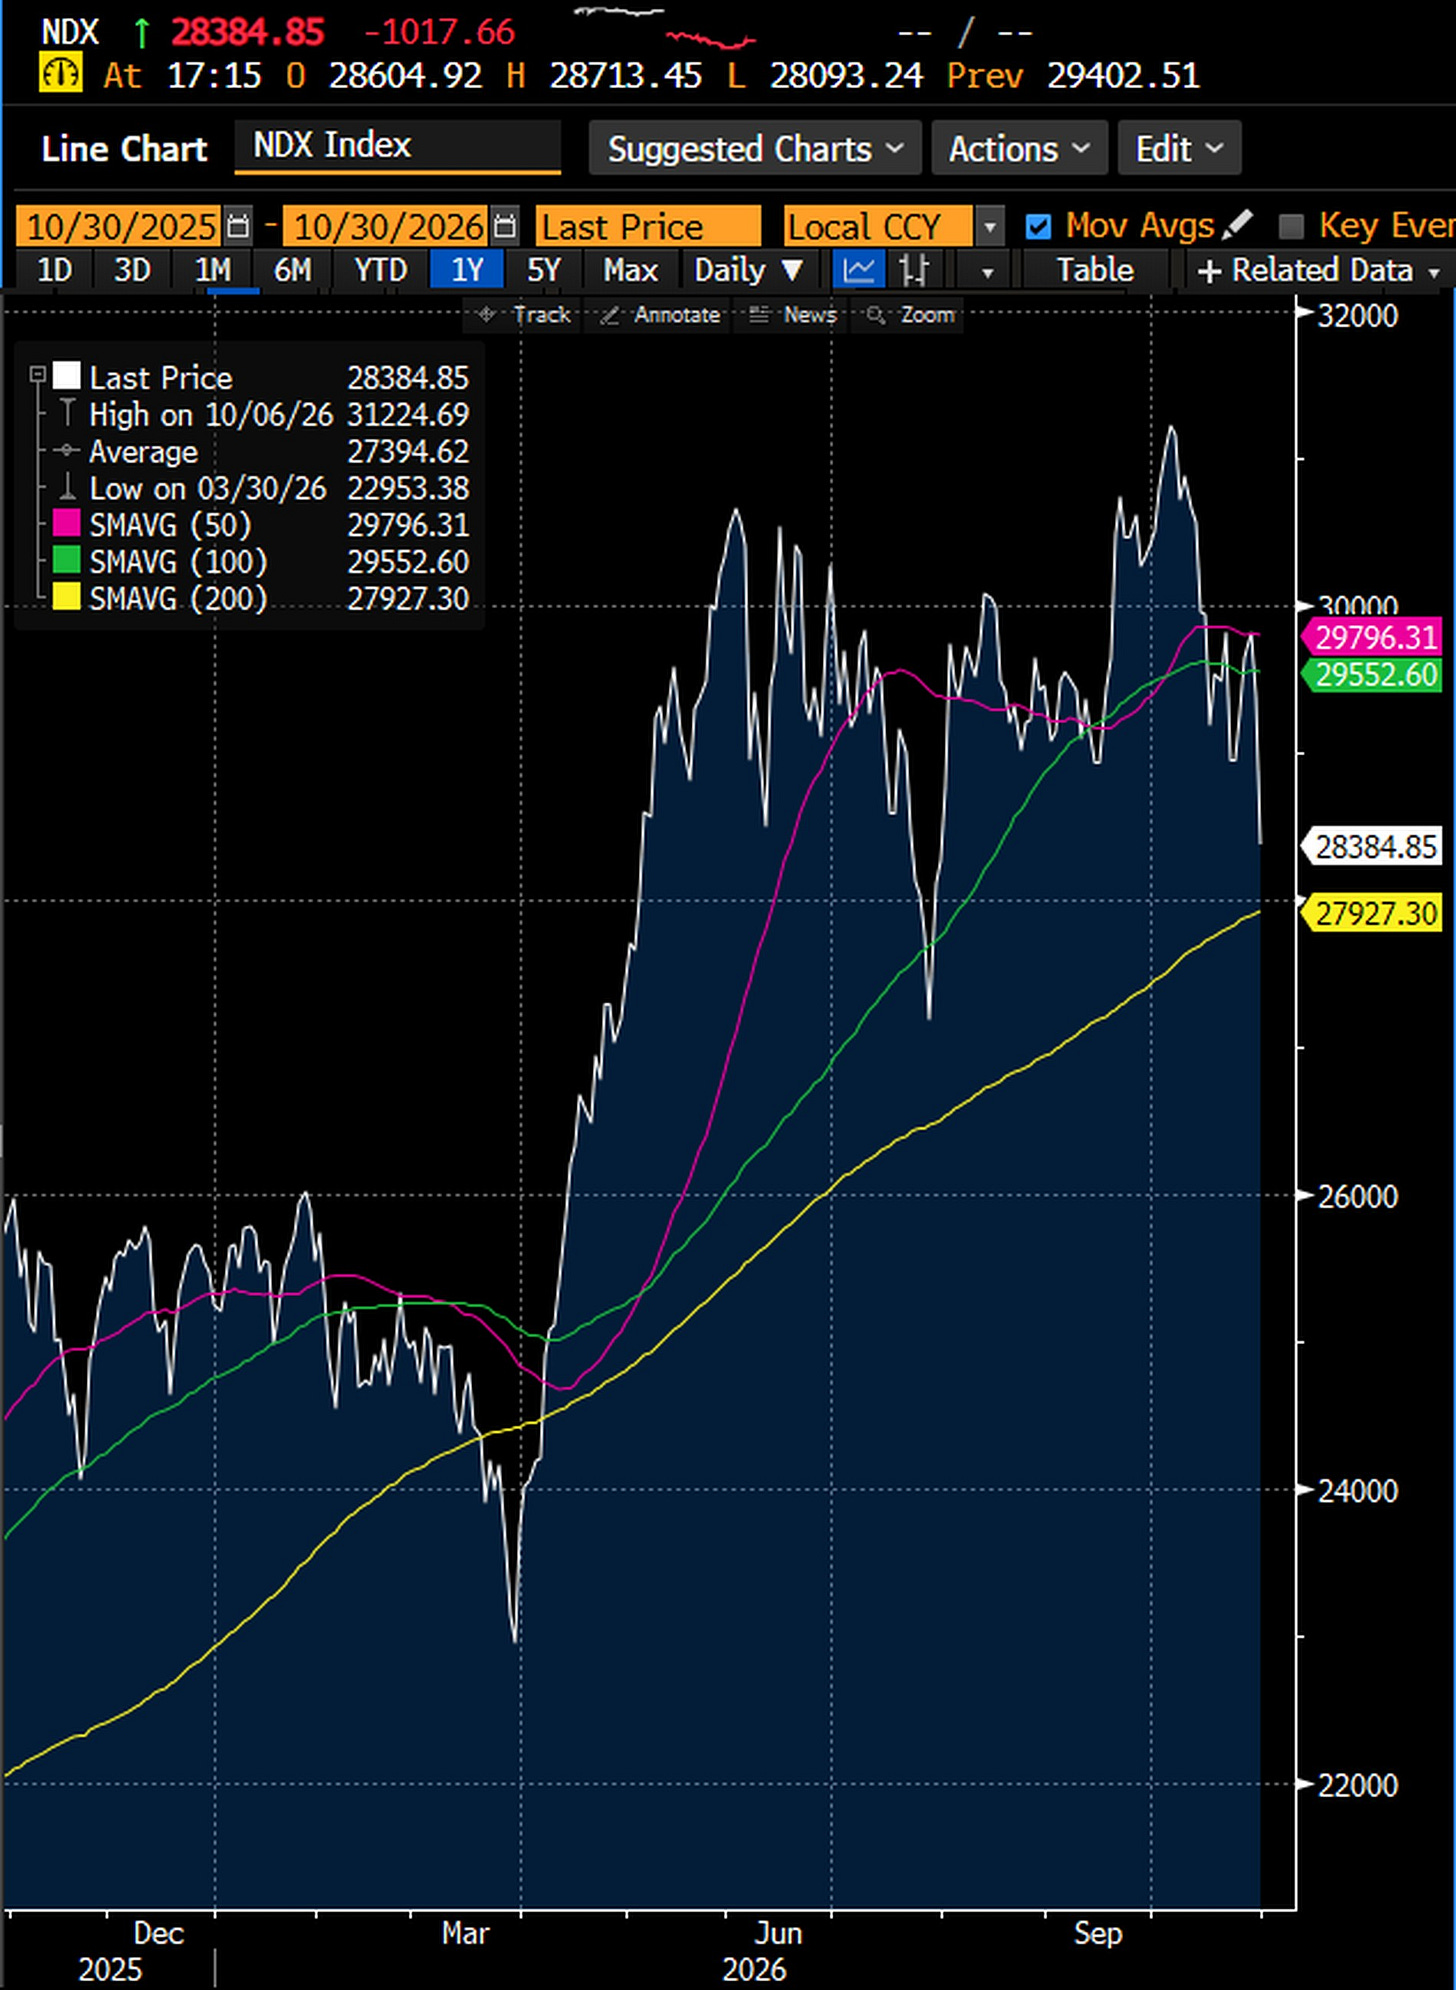Select the Max range tab
Viewport: 1456px width, 1990px height.
(x=631, y=270)
